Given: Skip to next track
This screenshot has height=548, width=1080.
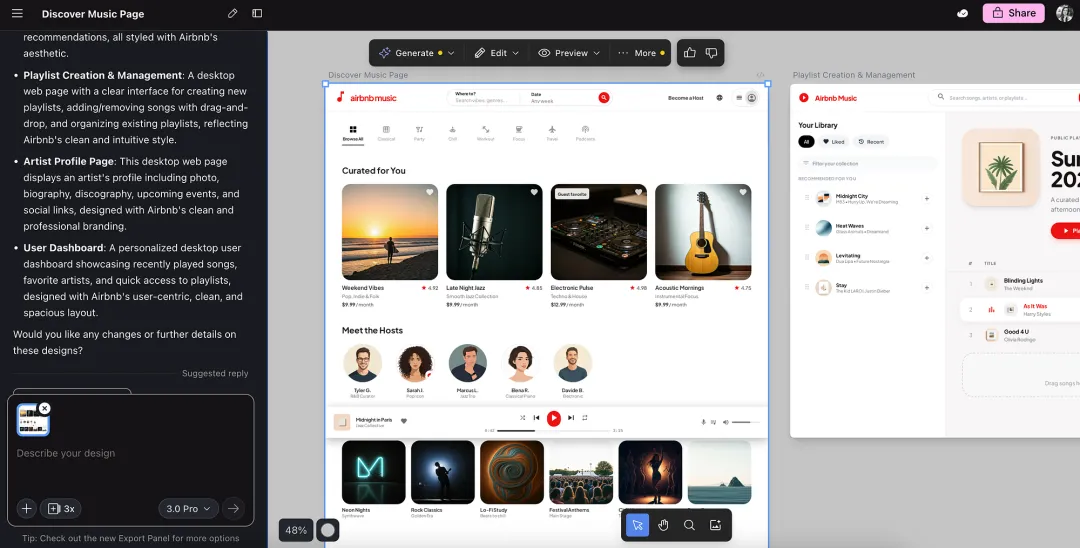Looking at the screenshot, I should (570, 418).
